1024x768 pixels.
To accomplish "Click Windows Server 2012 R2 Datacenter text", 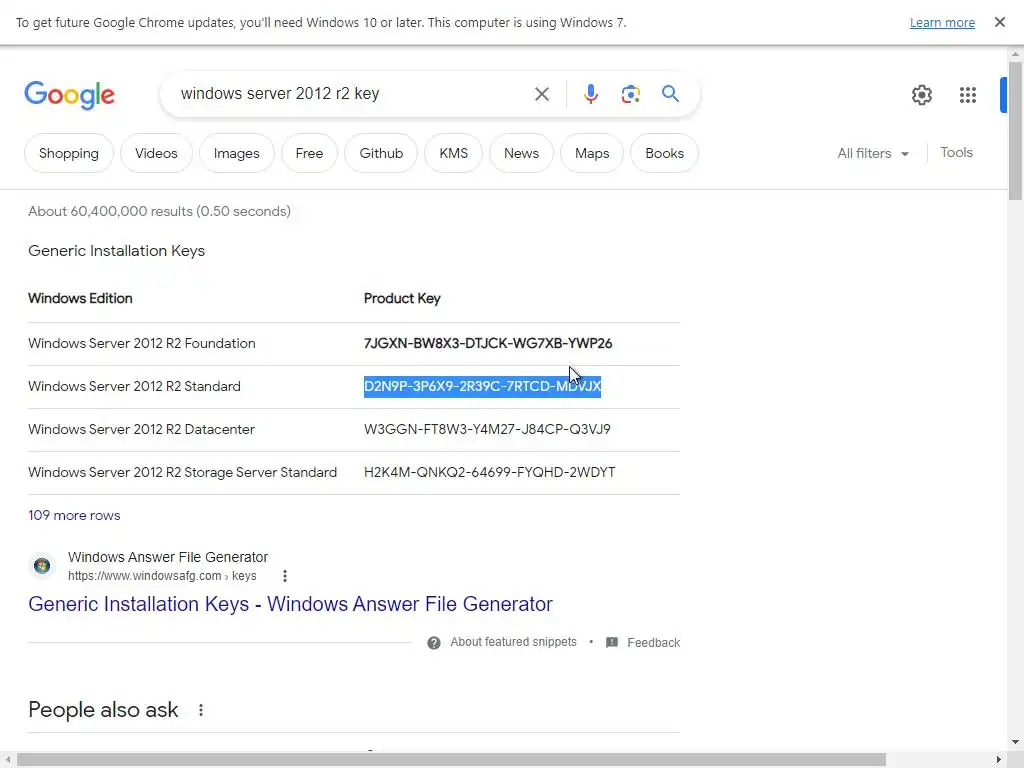I will coord(141,429).
